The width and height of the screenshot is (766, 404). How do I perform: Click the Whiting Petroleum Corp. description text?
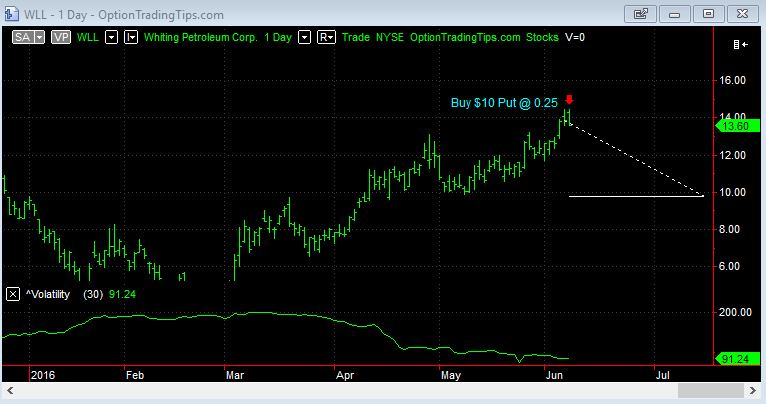[201, 37]
